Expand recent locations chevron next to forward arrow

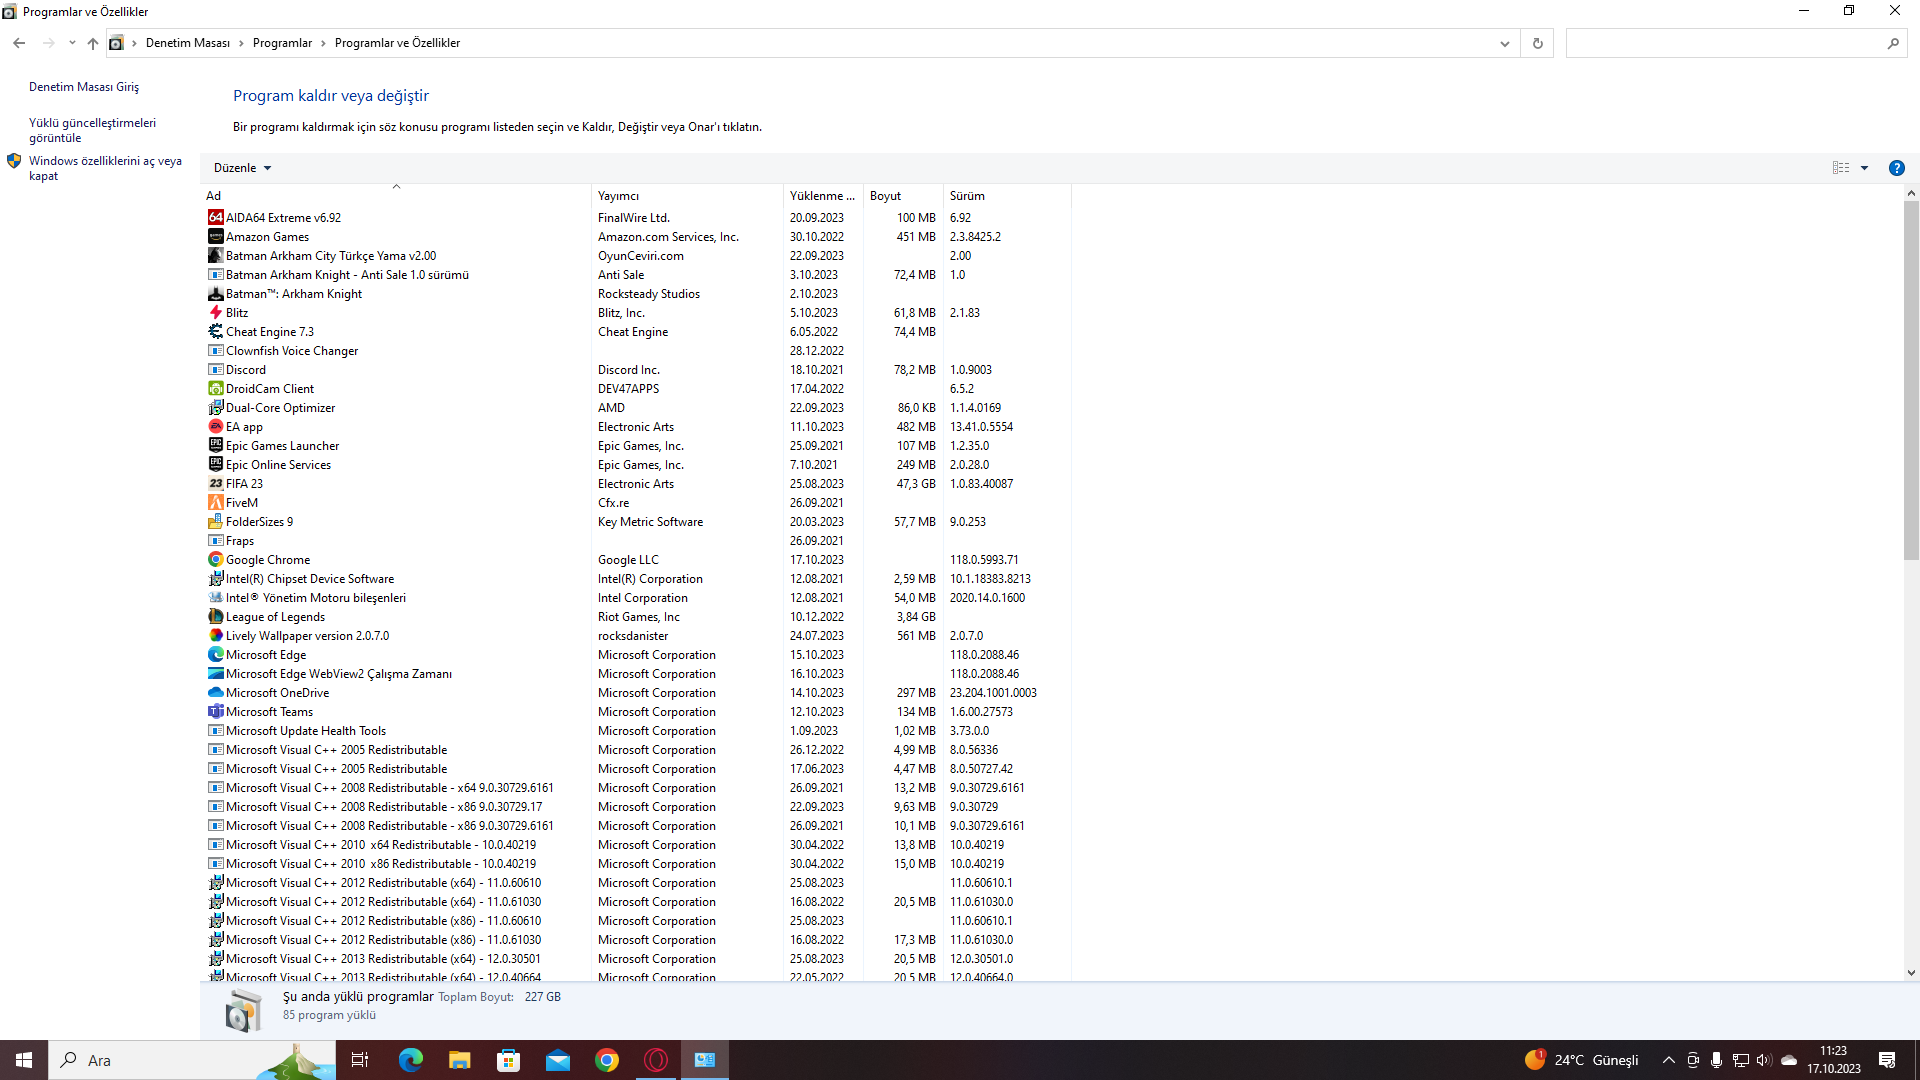pos(71,43)
